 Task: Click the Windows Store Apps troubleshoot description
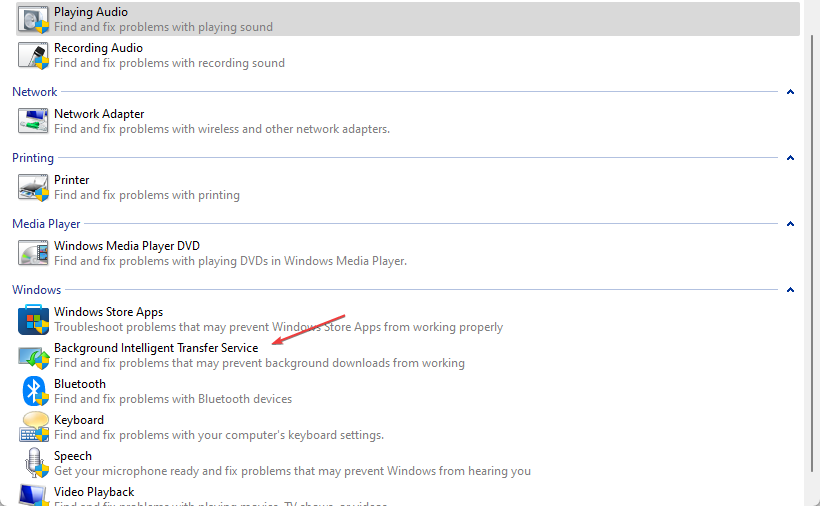tap(278, 327)
